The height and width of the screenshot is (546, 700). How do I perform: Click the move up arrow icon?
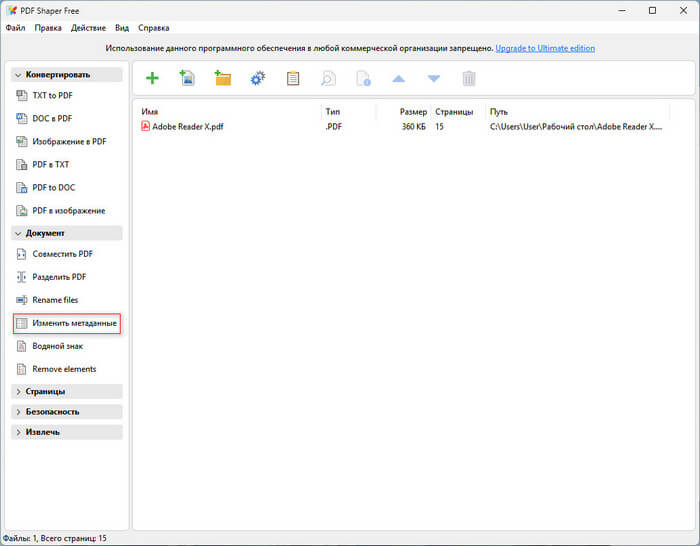click(398, 78)
